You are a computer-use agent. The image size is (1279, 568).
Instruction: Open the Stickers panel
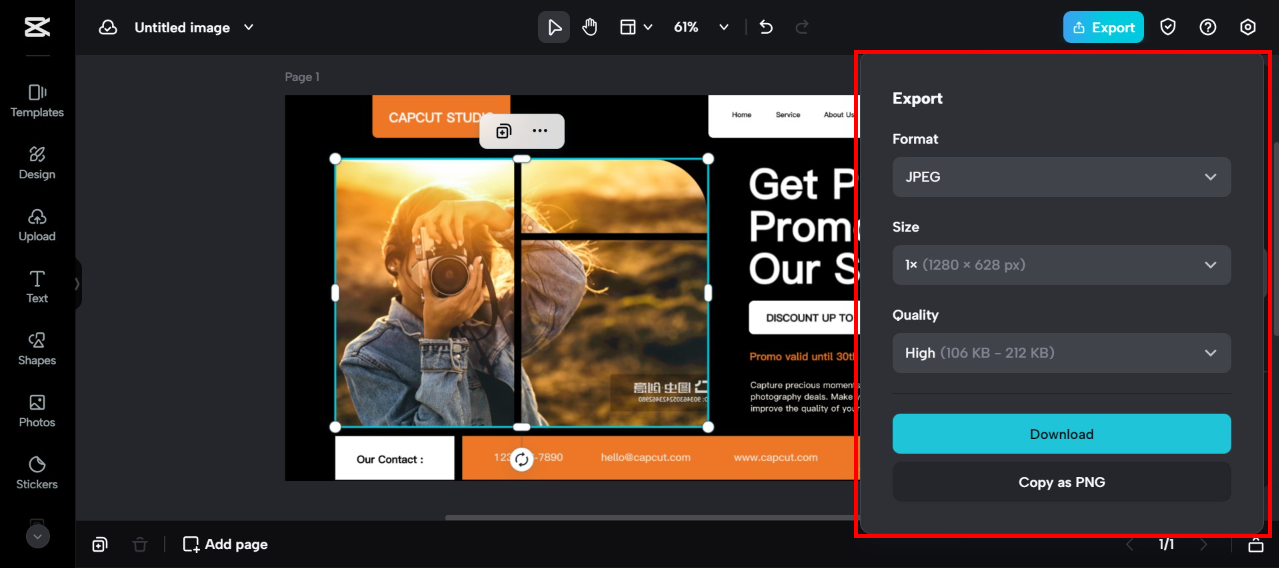tap(37, 473)
